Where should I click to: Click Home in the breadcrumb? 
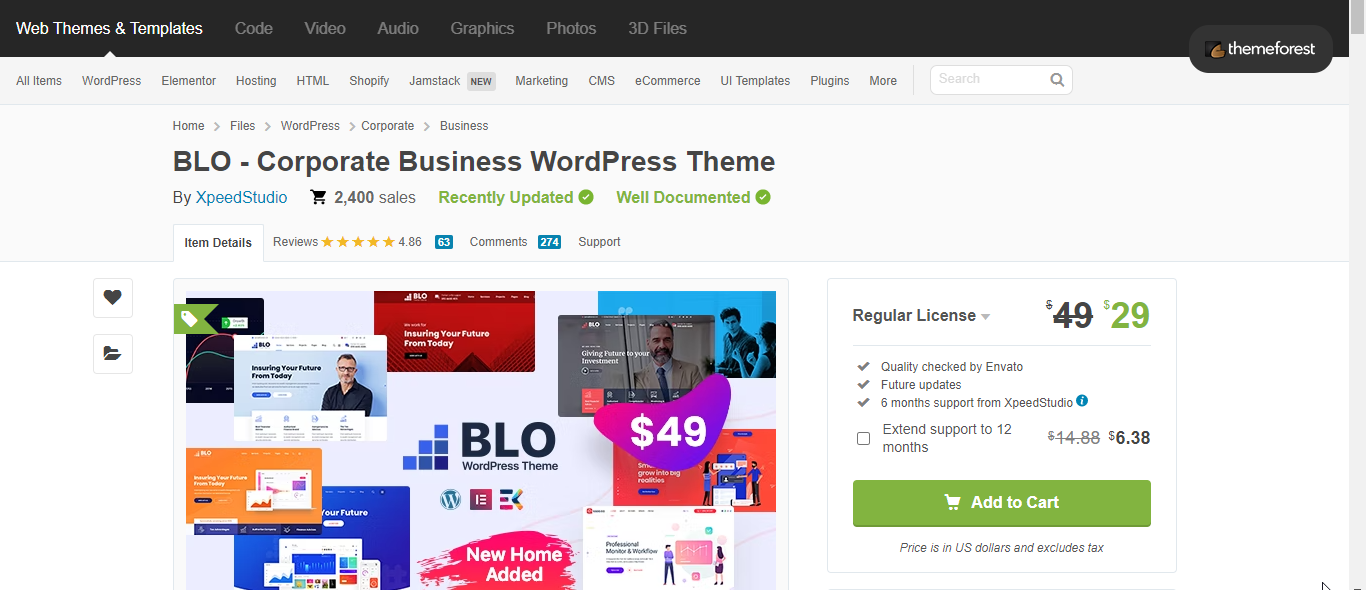[188, 126]
